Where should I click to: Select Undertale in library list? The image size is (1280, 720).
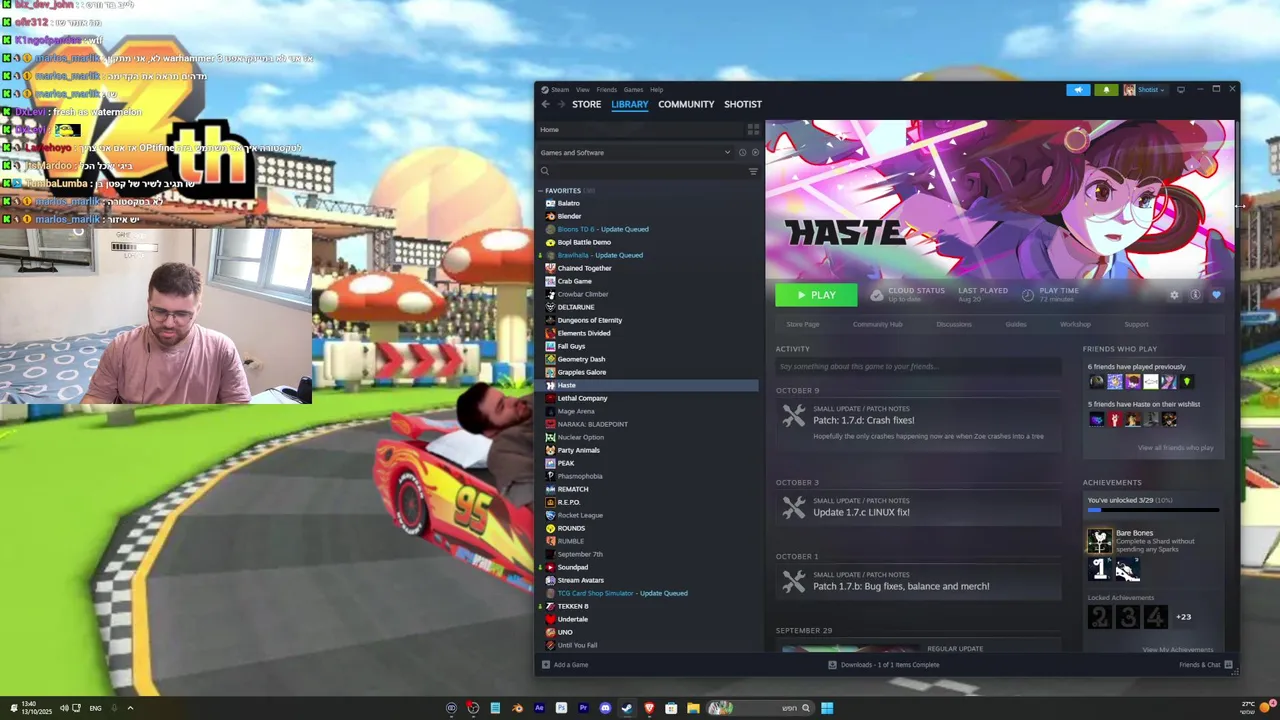coord(573,619)
